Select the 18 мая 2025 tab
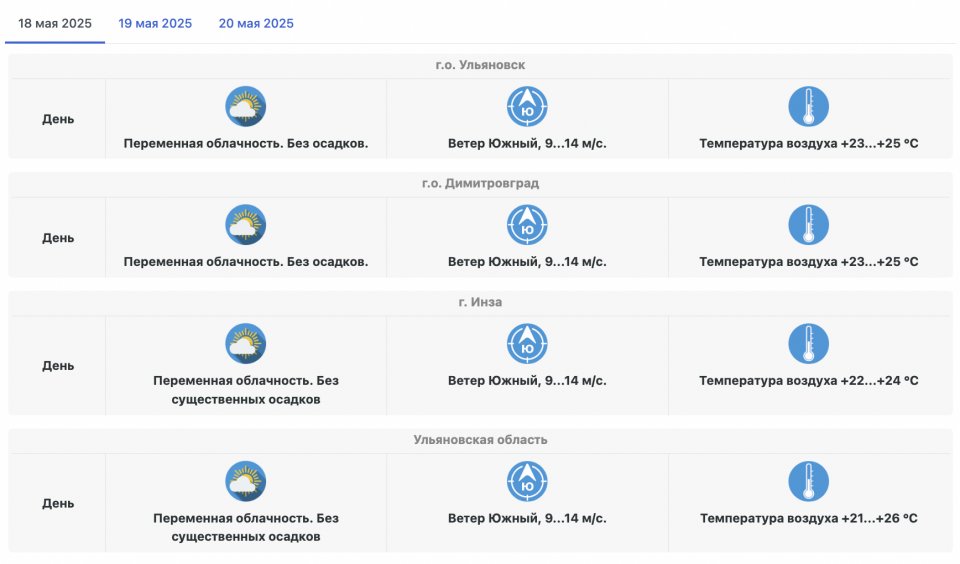Image resolution: width=960 pixels, height=564 pixels. [55, 23]
